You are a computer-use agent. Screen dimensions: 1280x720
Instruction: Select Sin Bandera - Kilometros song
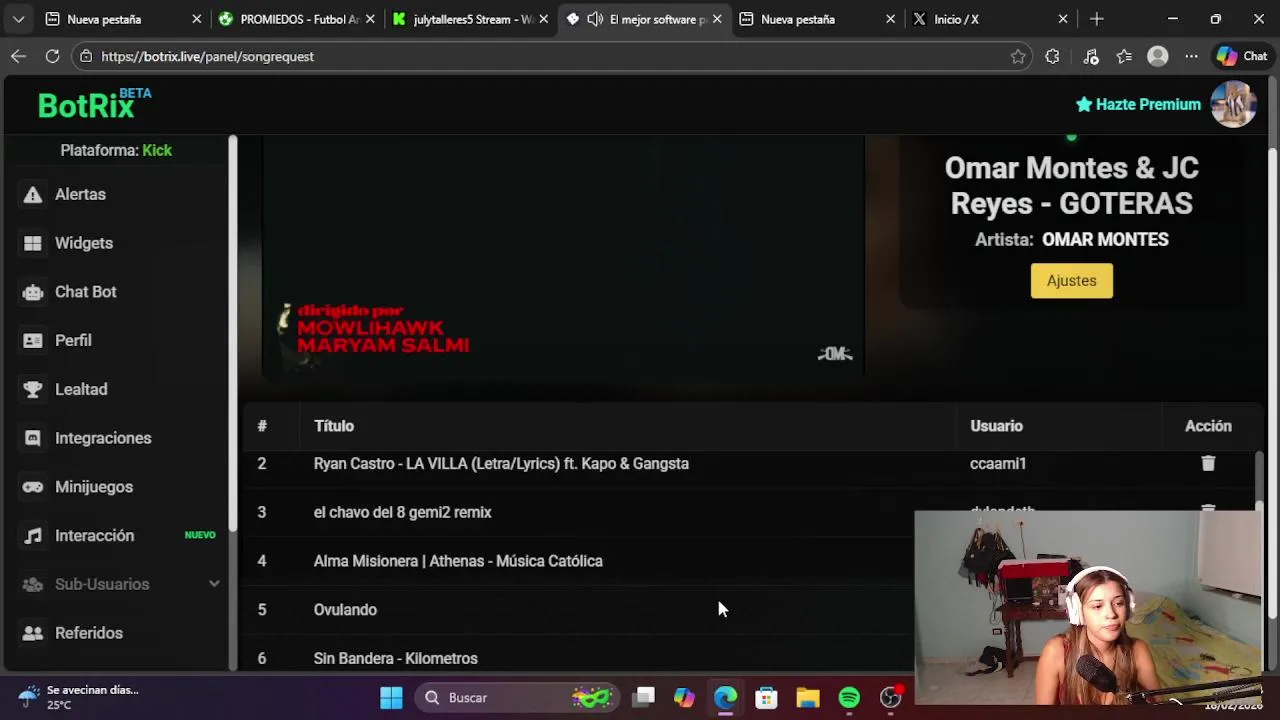point(396,659)
